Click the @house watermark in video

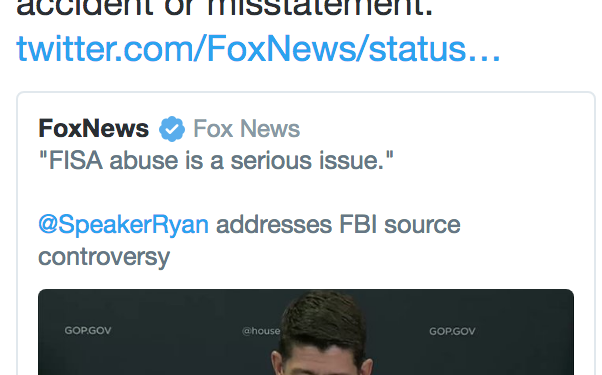click(x=261, y=331)
